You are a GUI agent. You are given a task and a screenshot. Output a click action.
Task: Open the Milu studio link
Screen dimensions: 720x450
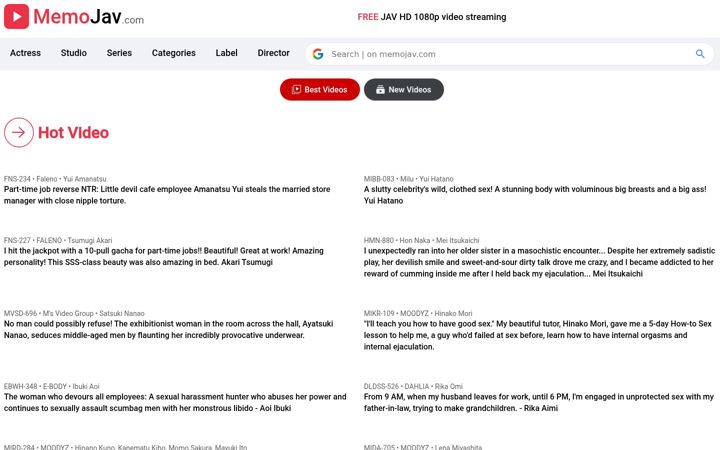point(407,179)
